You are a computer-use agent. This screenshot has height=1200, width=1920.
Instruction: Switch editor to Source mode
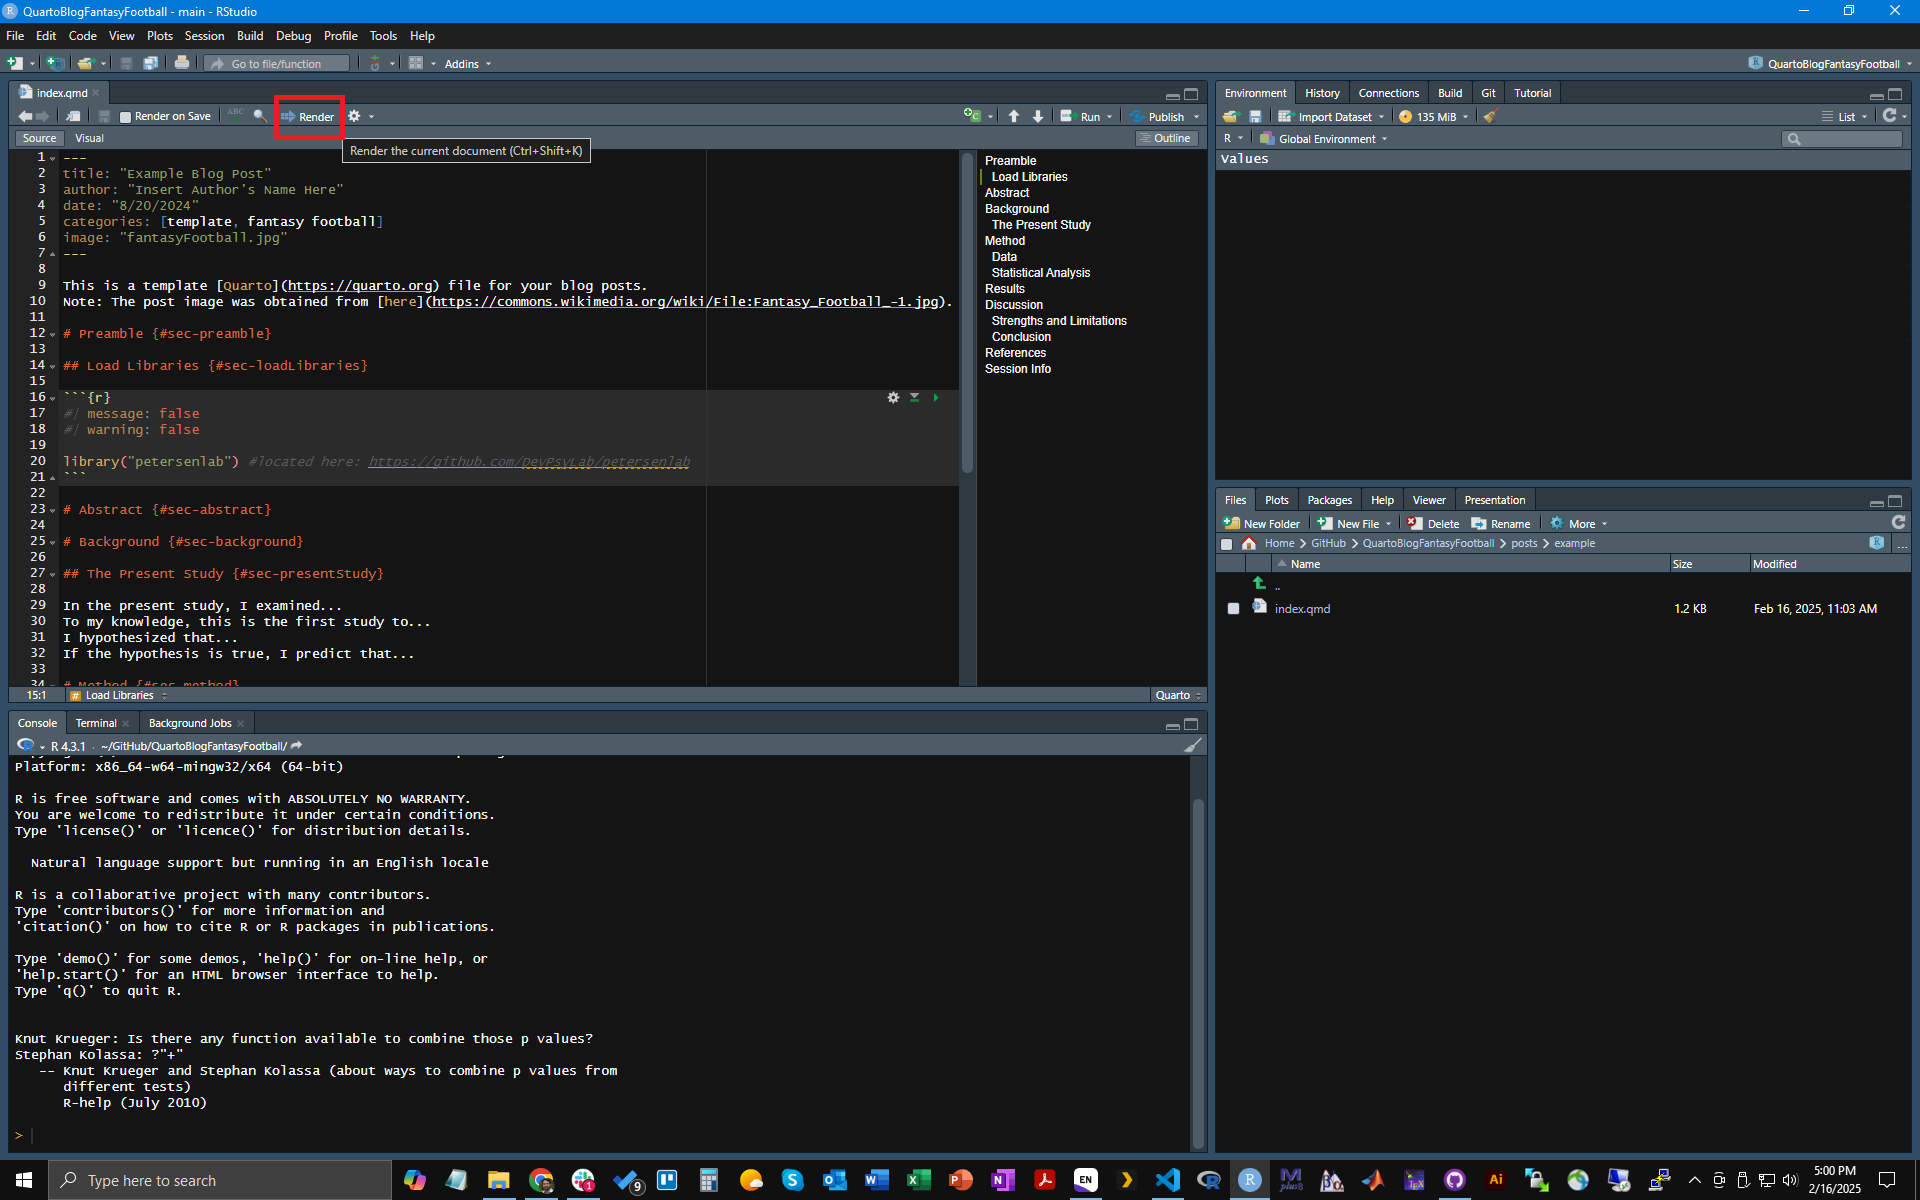[x=39, y=138]
